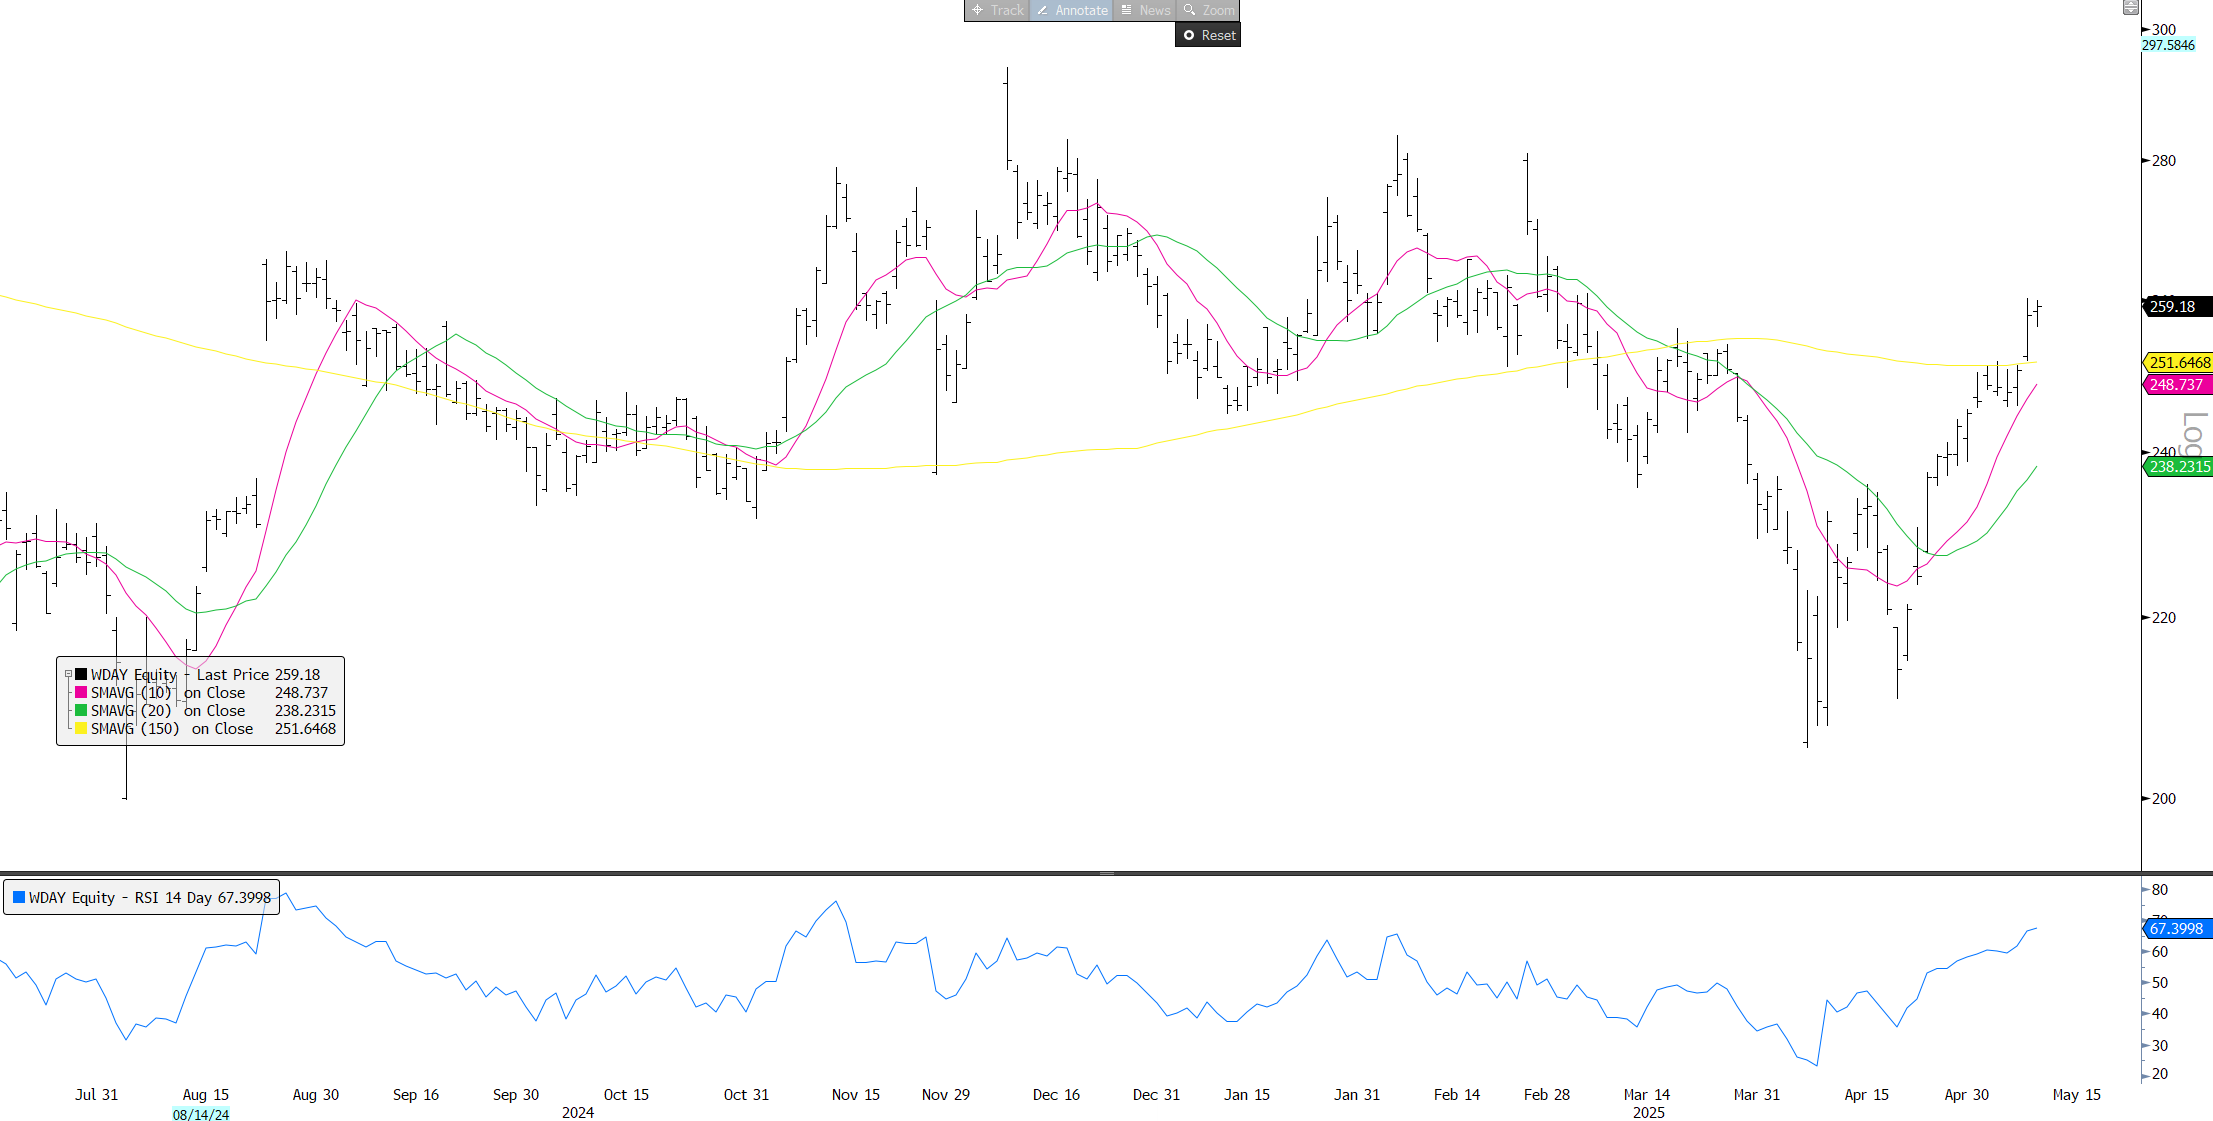Select the WDAY Equity RSI legend box

click(x=142, y=897)
